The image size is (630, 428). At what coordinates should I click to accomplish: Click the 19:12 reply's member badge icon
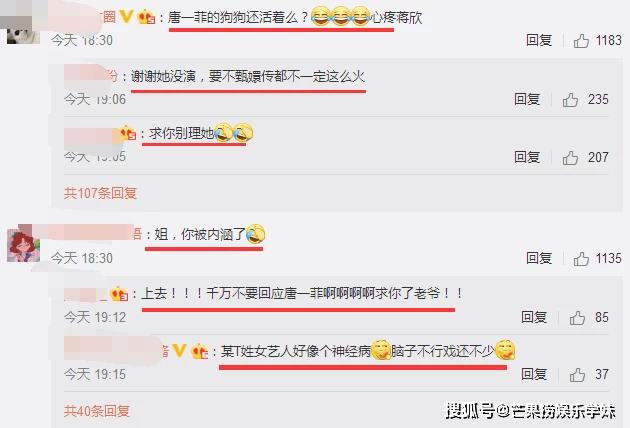point(119,294)
